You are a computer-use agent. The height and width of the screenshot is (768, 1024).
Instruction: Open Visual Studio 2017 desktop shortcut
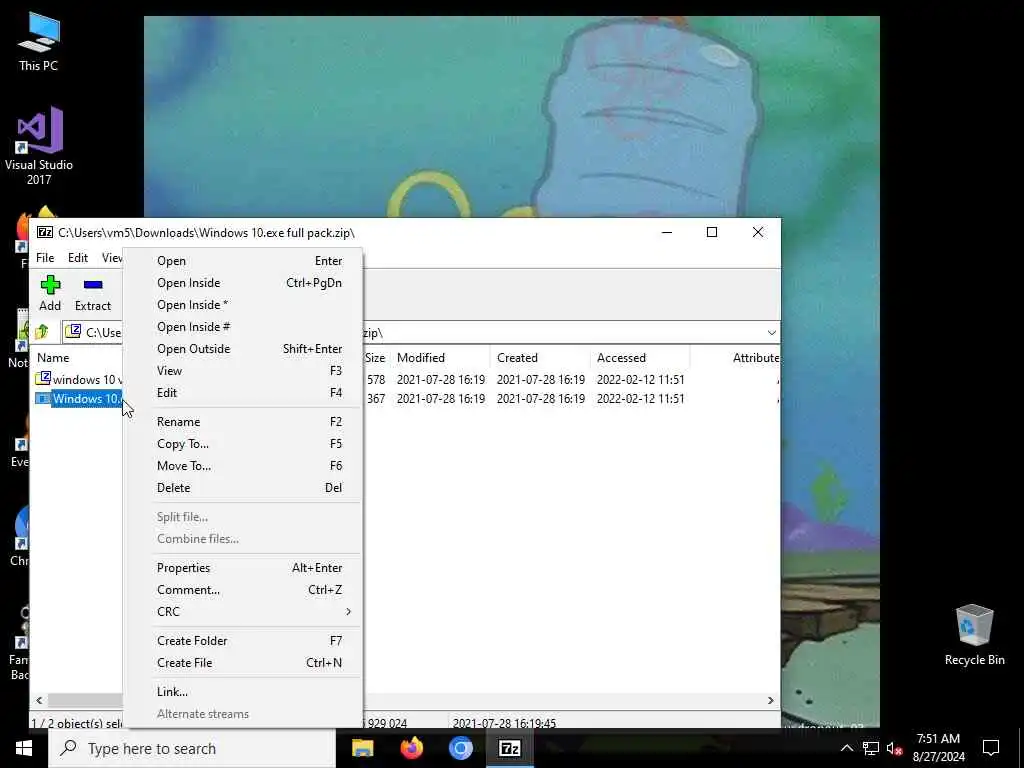pyautogui.click(x=39, y=146)
